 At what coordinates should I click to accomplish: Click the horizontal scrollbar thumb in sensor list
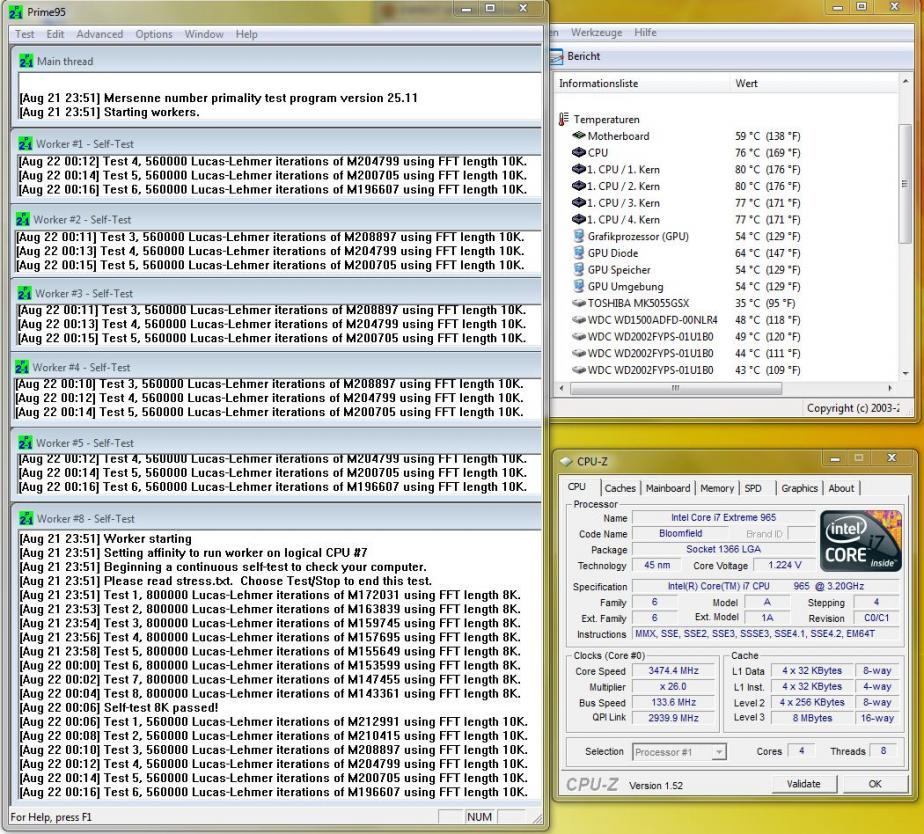pyautogui.click(x=676, y=388)
